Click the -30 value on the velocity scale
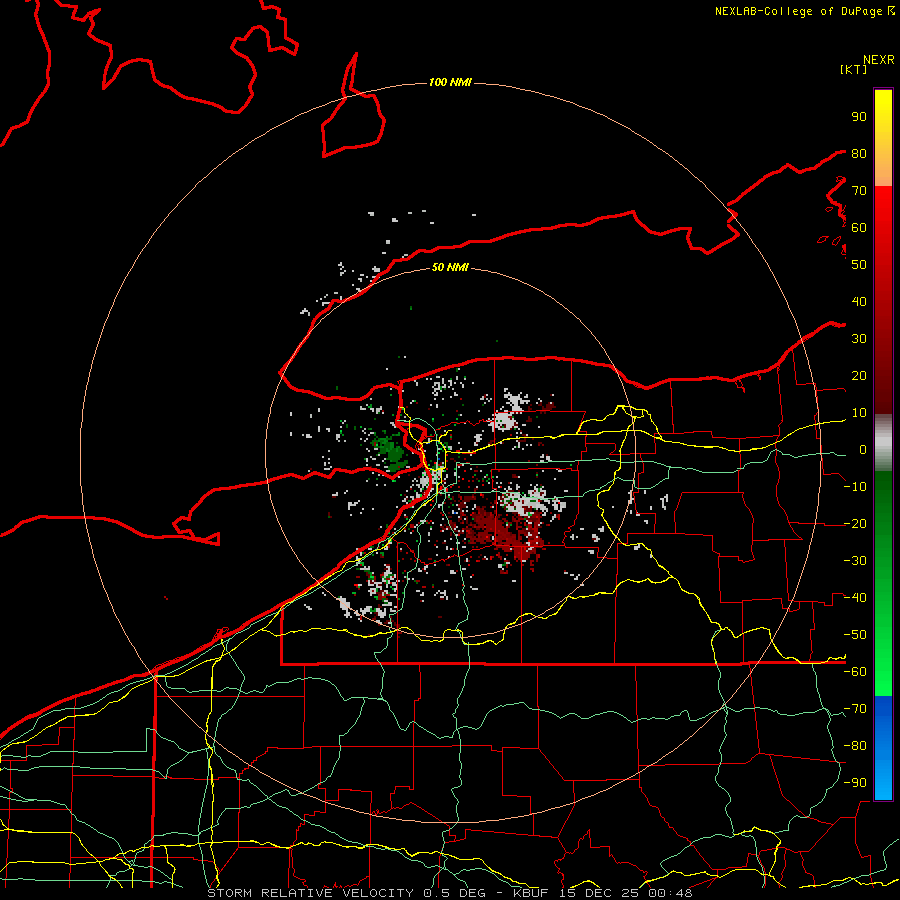Screen dimensions: 900x900 pyautogui.click(x=855, y=561)
